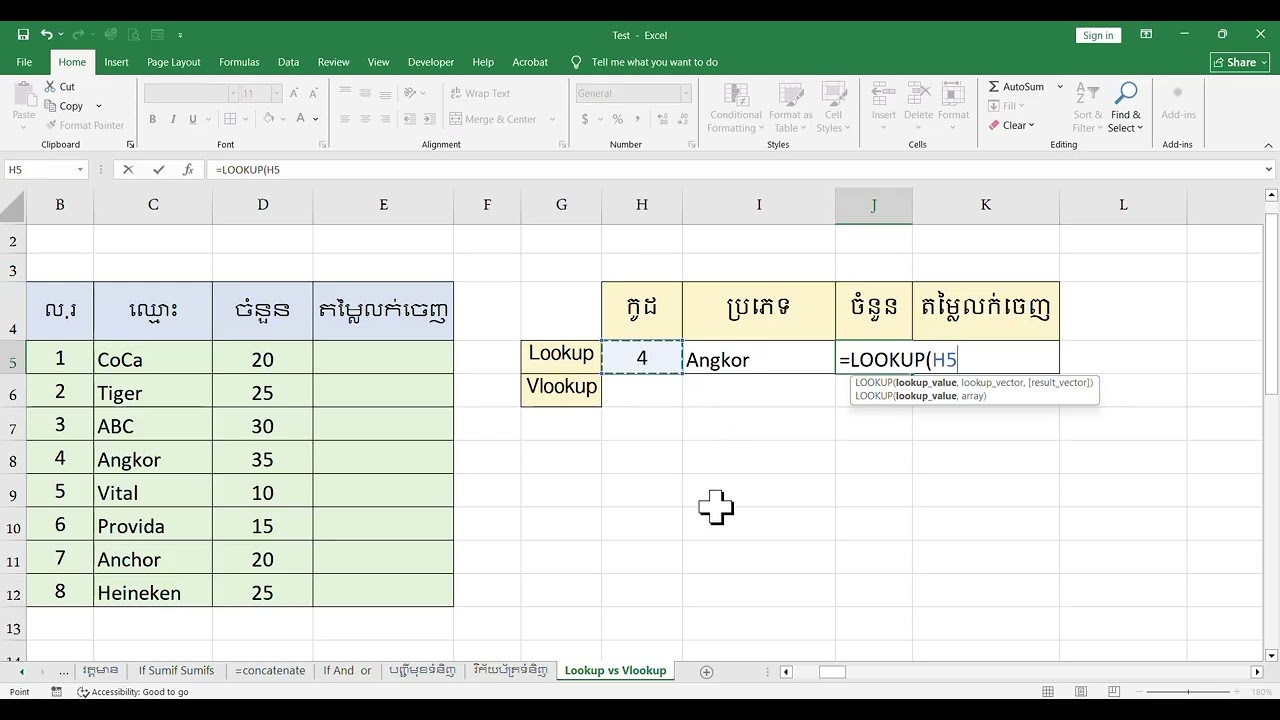Open the Share menu
This screenshot has height=720, width=1280.
click(1240, 62)
